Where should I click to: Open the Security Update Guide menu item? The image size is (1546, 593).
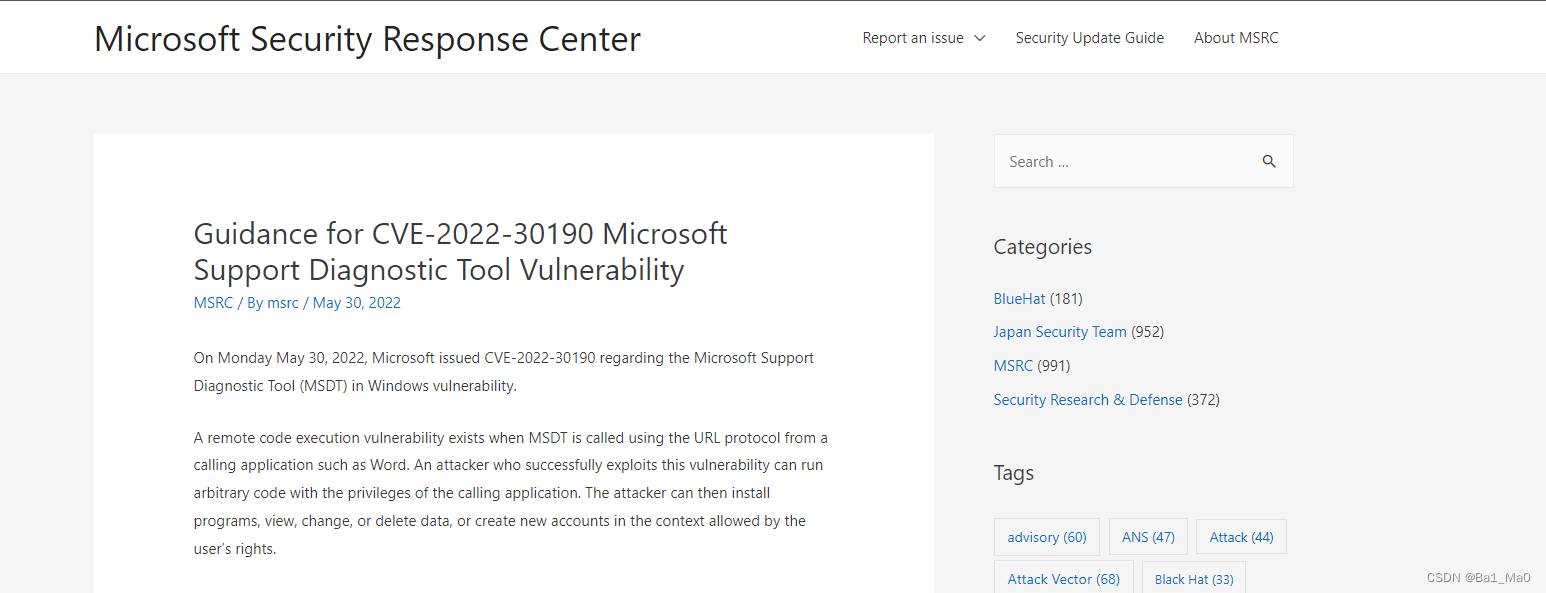point(1090,38)
